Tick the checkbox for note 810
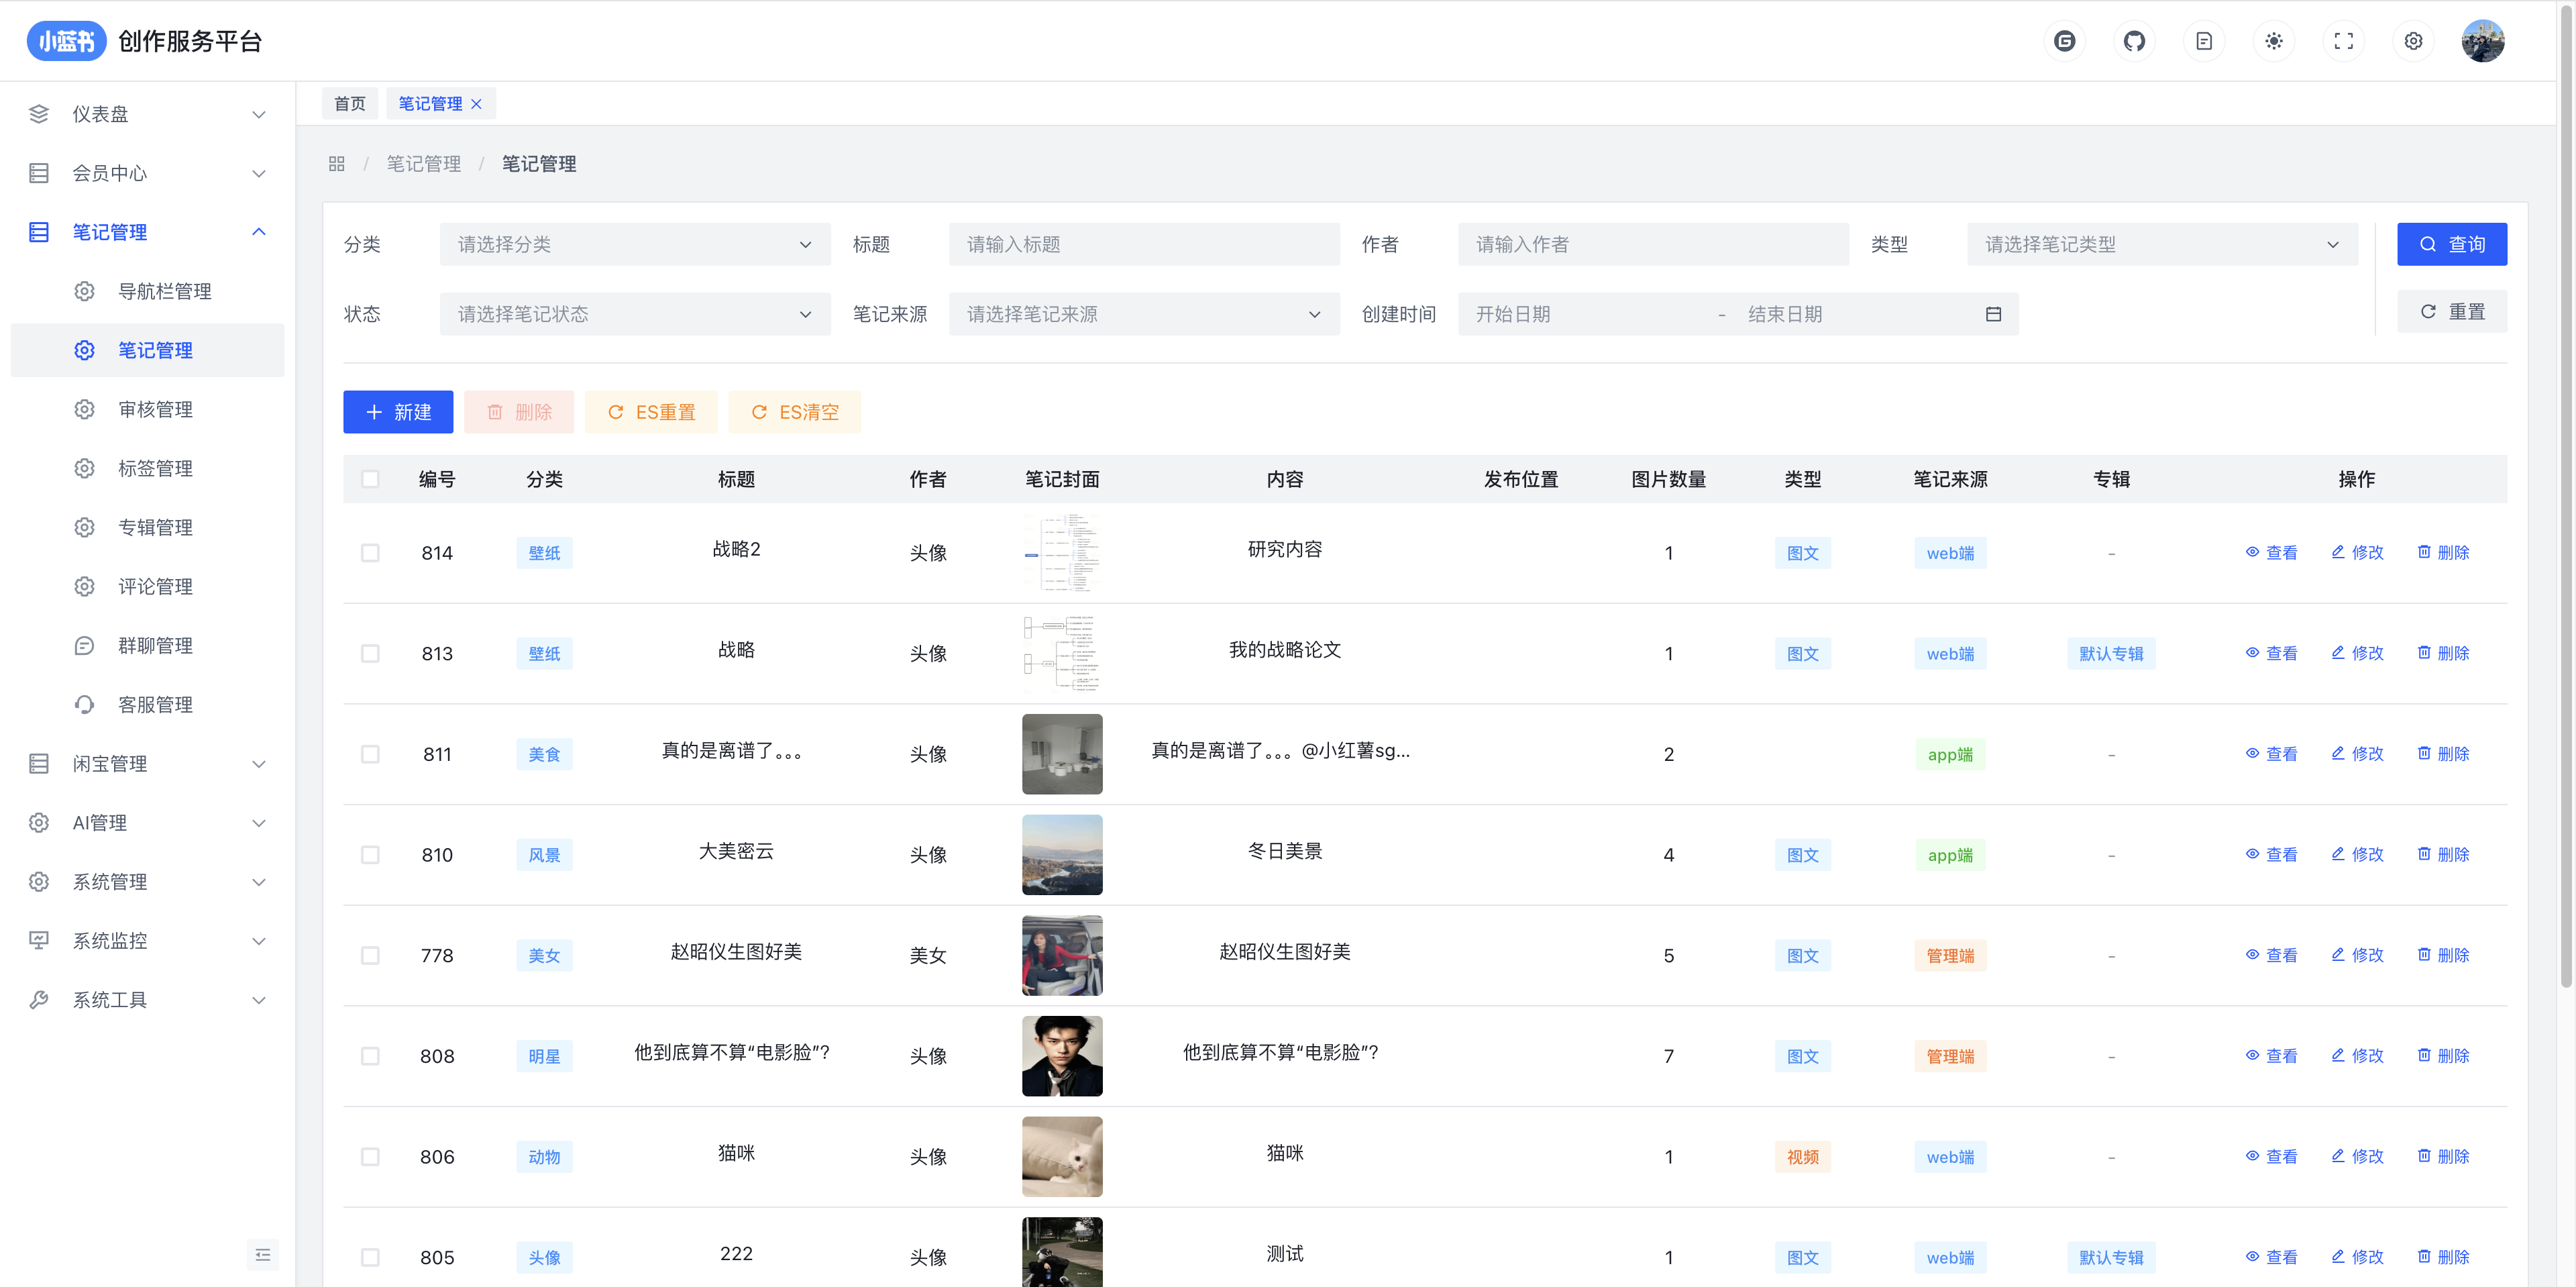Screen dimensions: 2576x1287 [370, 855]
